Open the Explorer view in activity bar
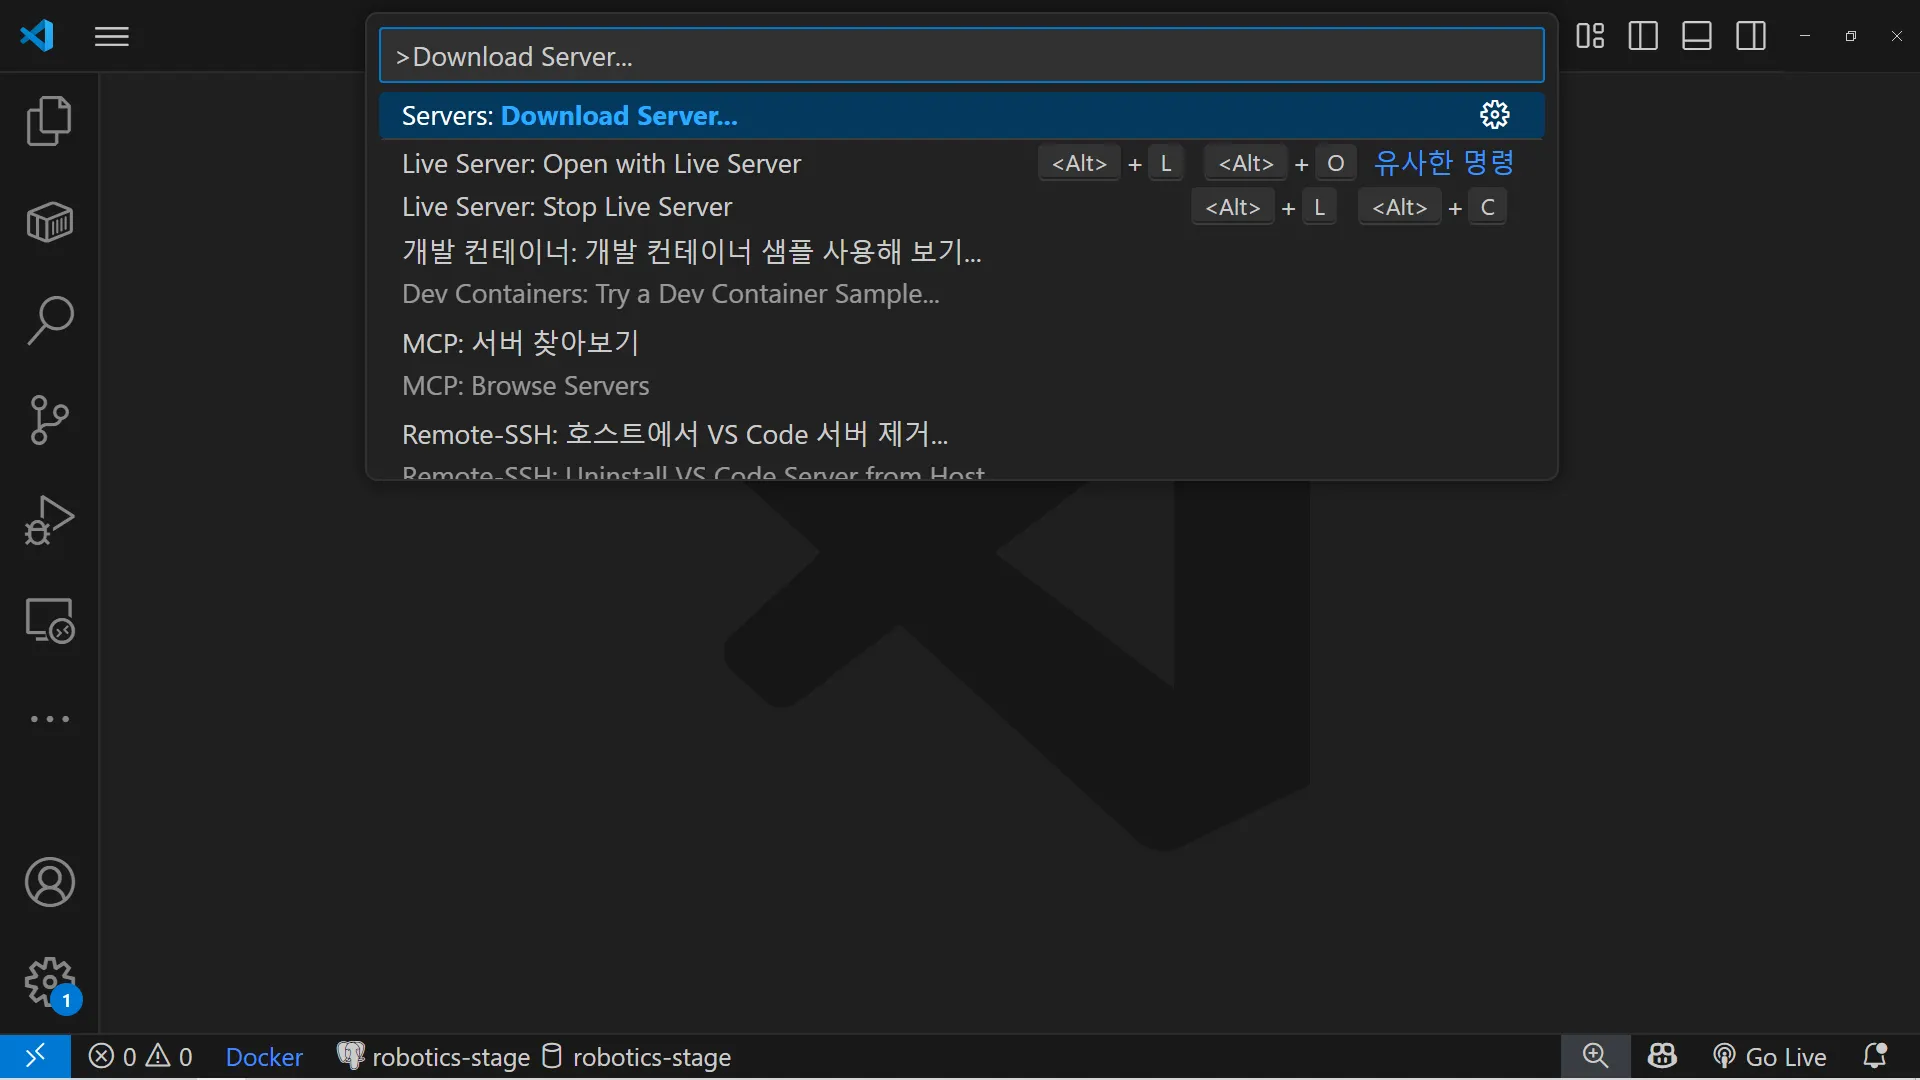This screenshot has width=1920, height=1080. [49, 121]
